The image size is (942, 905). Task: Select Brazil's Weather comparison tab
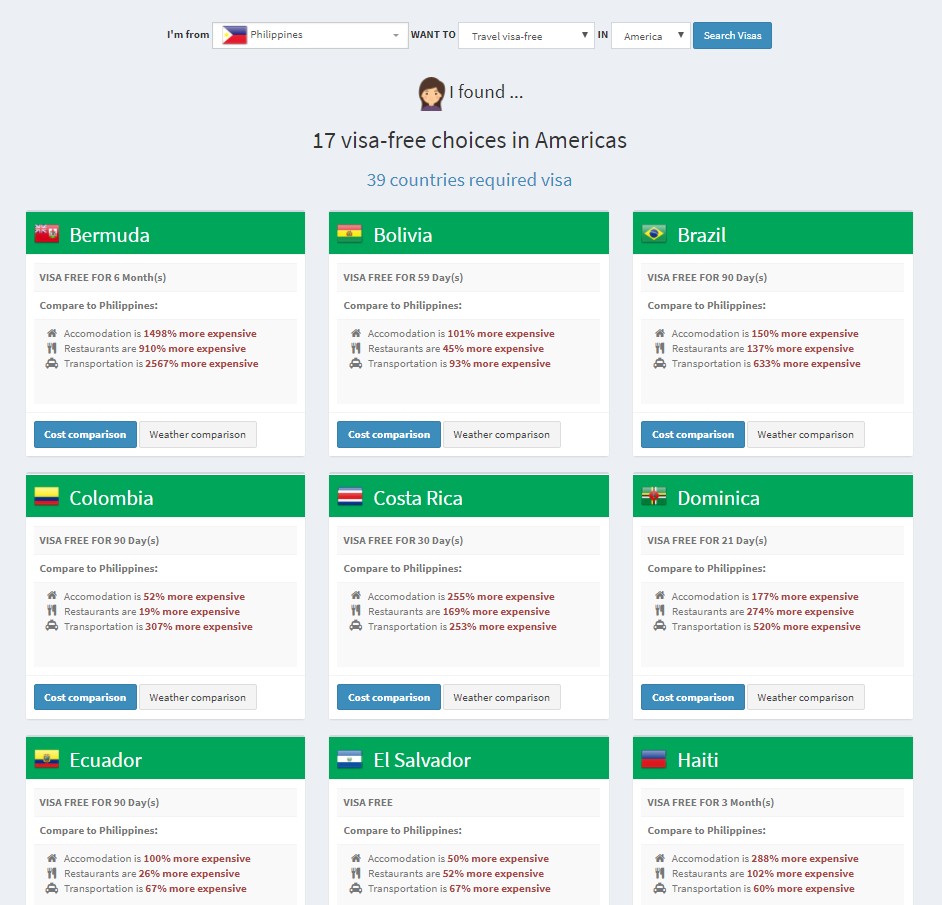click(806, 434)
